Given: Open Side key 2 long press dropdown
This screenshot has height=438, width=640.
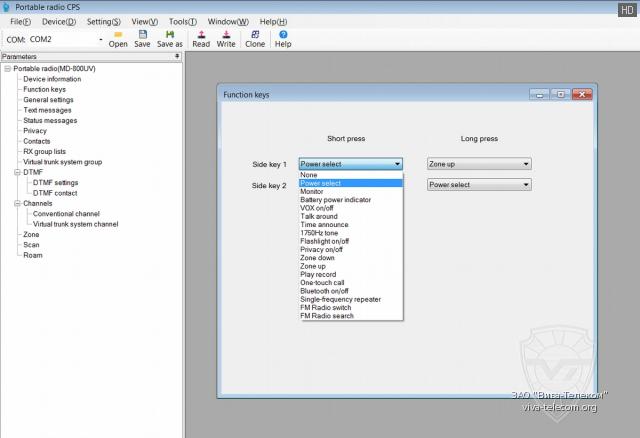Looking at the screenshot, I should pyautogui.click(x=479, y=185).
